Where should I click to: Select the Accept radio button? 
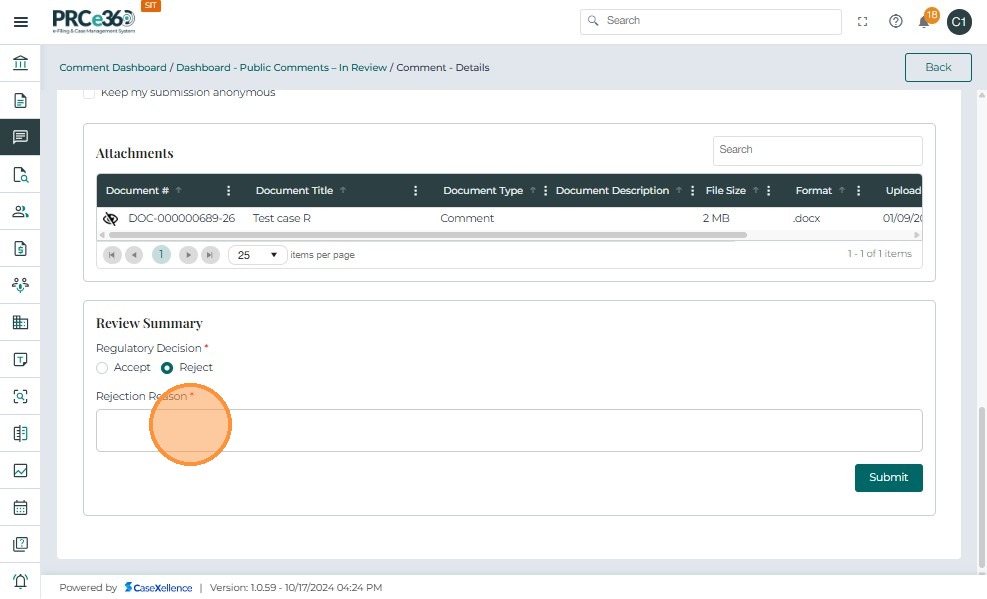tap(102, 368)
